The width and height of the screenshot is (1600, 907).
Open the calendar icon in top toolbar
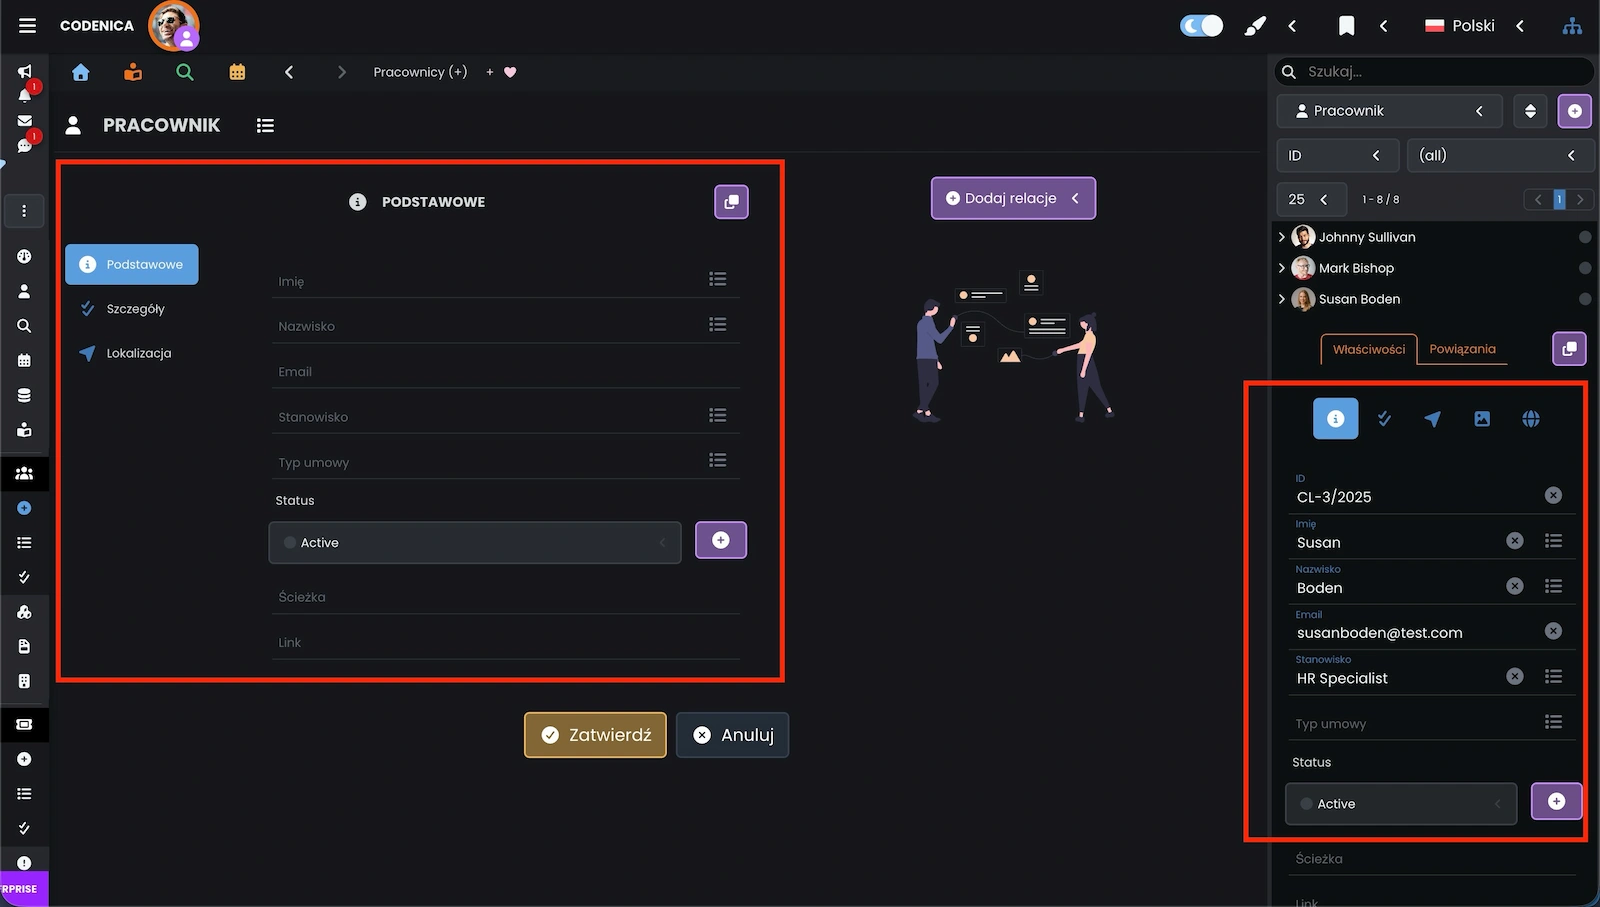pyautogui.click(x=237, y=72)
